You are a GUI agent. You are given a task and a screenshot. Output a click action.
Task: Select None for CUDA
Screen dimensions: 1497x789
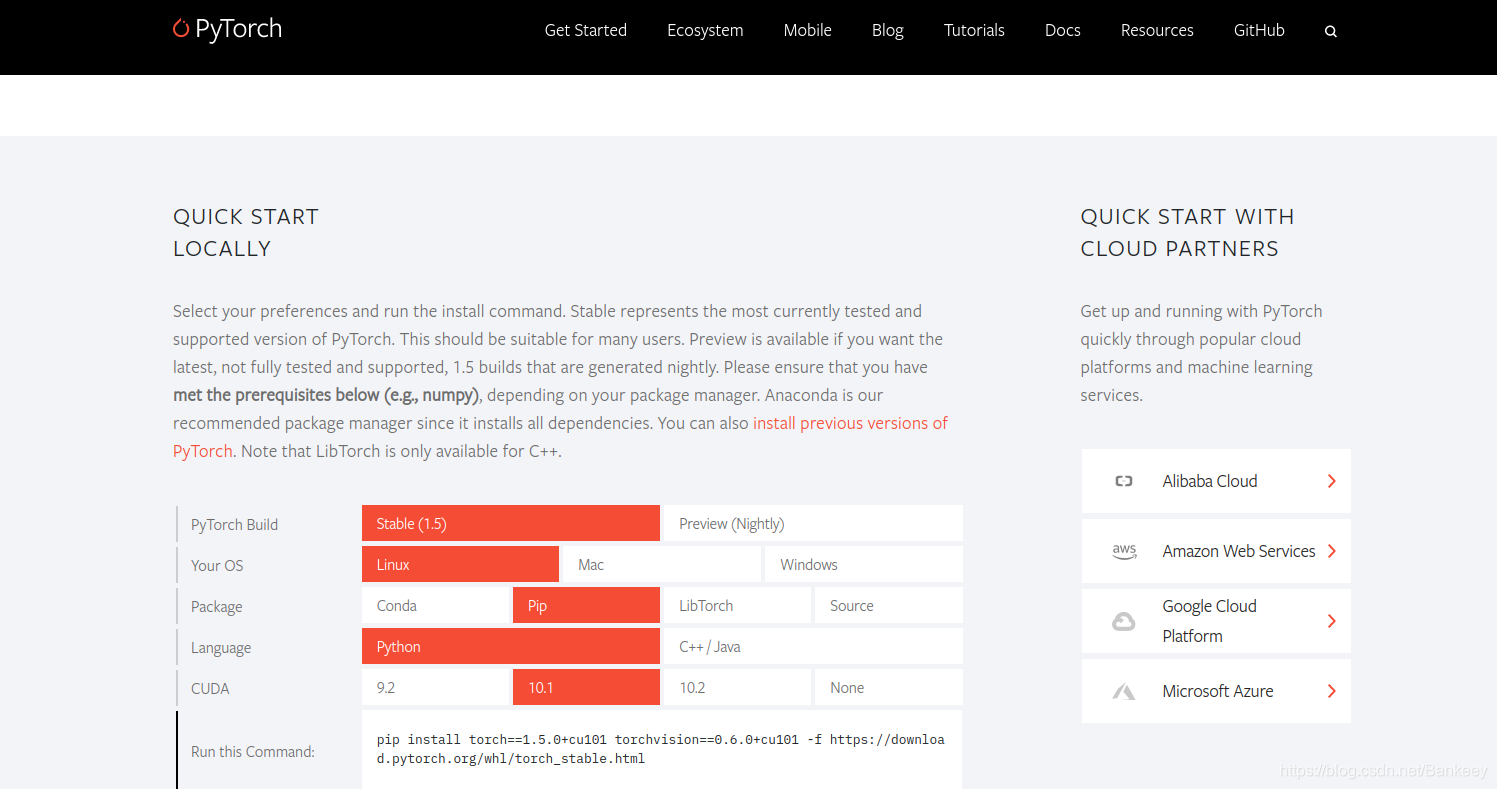click(x=889, y=687)
